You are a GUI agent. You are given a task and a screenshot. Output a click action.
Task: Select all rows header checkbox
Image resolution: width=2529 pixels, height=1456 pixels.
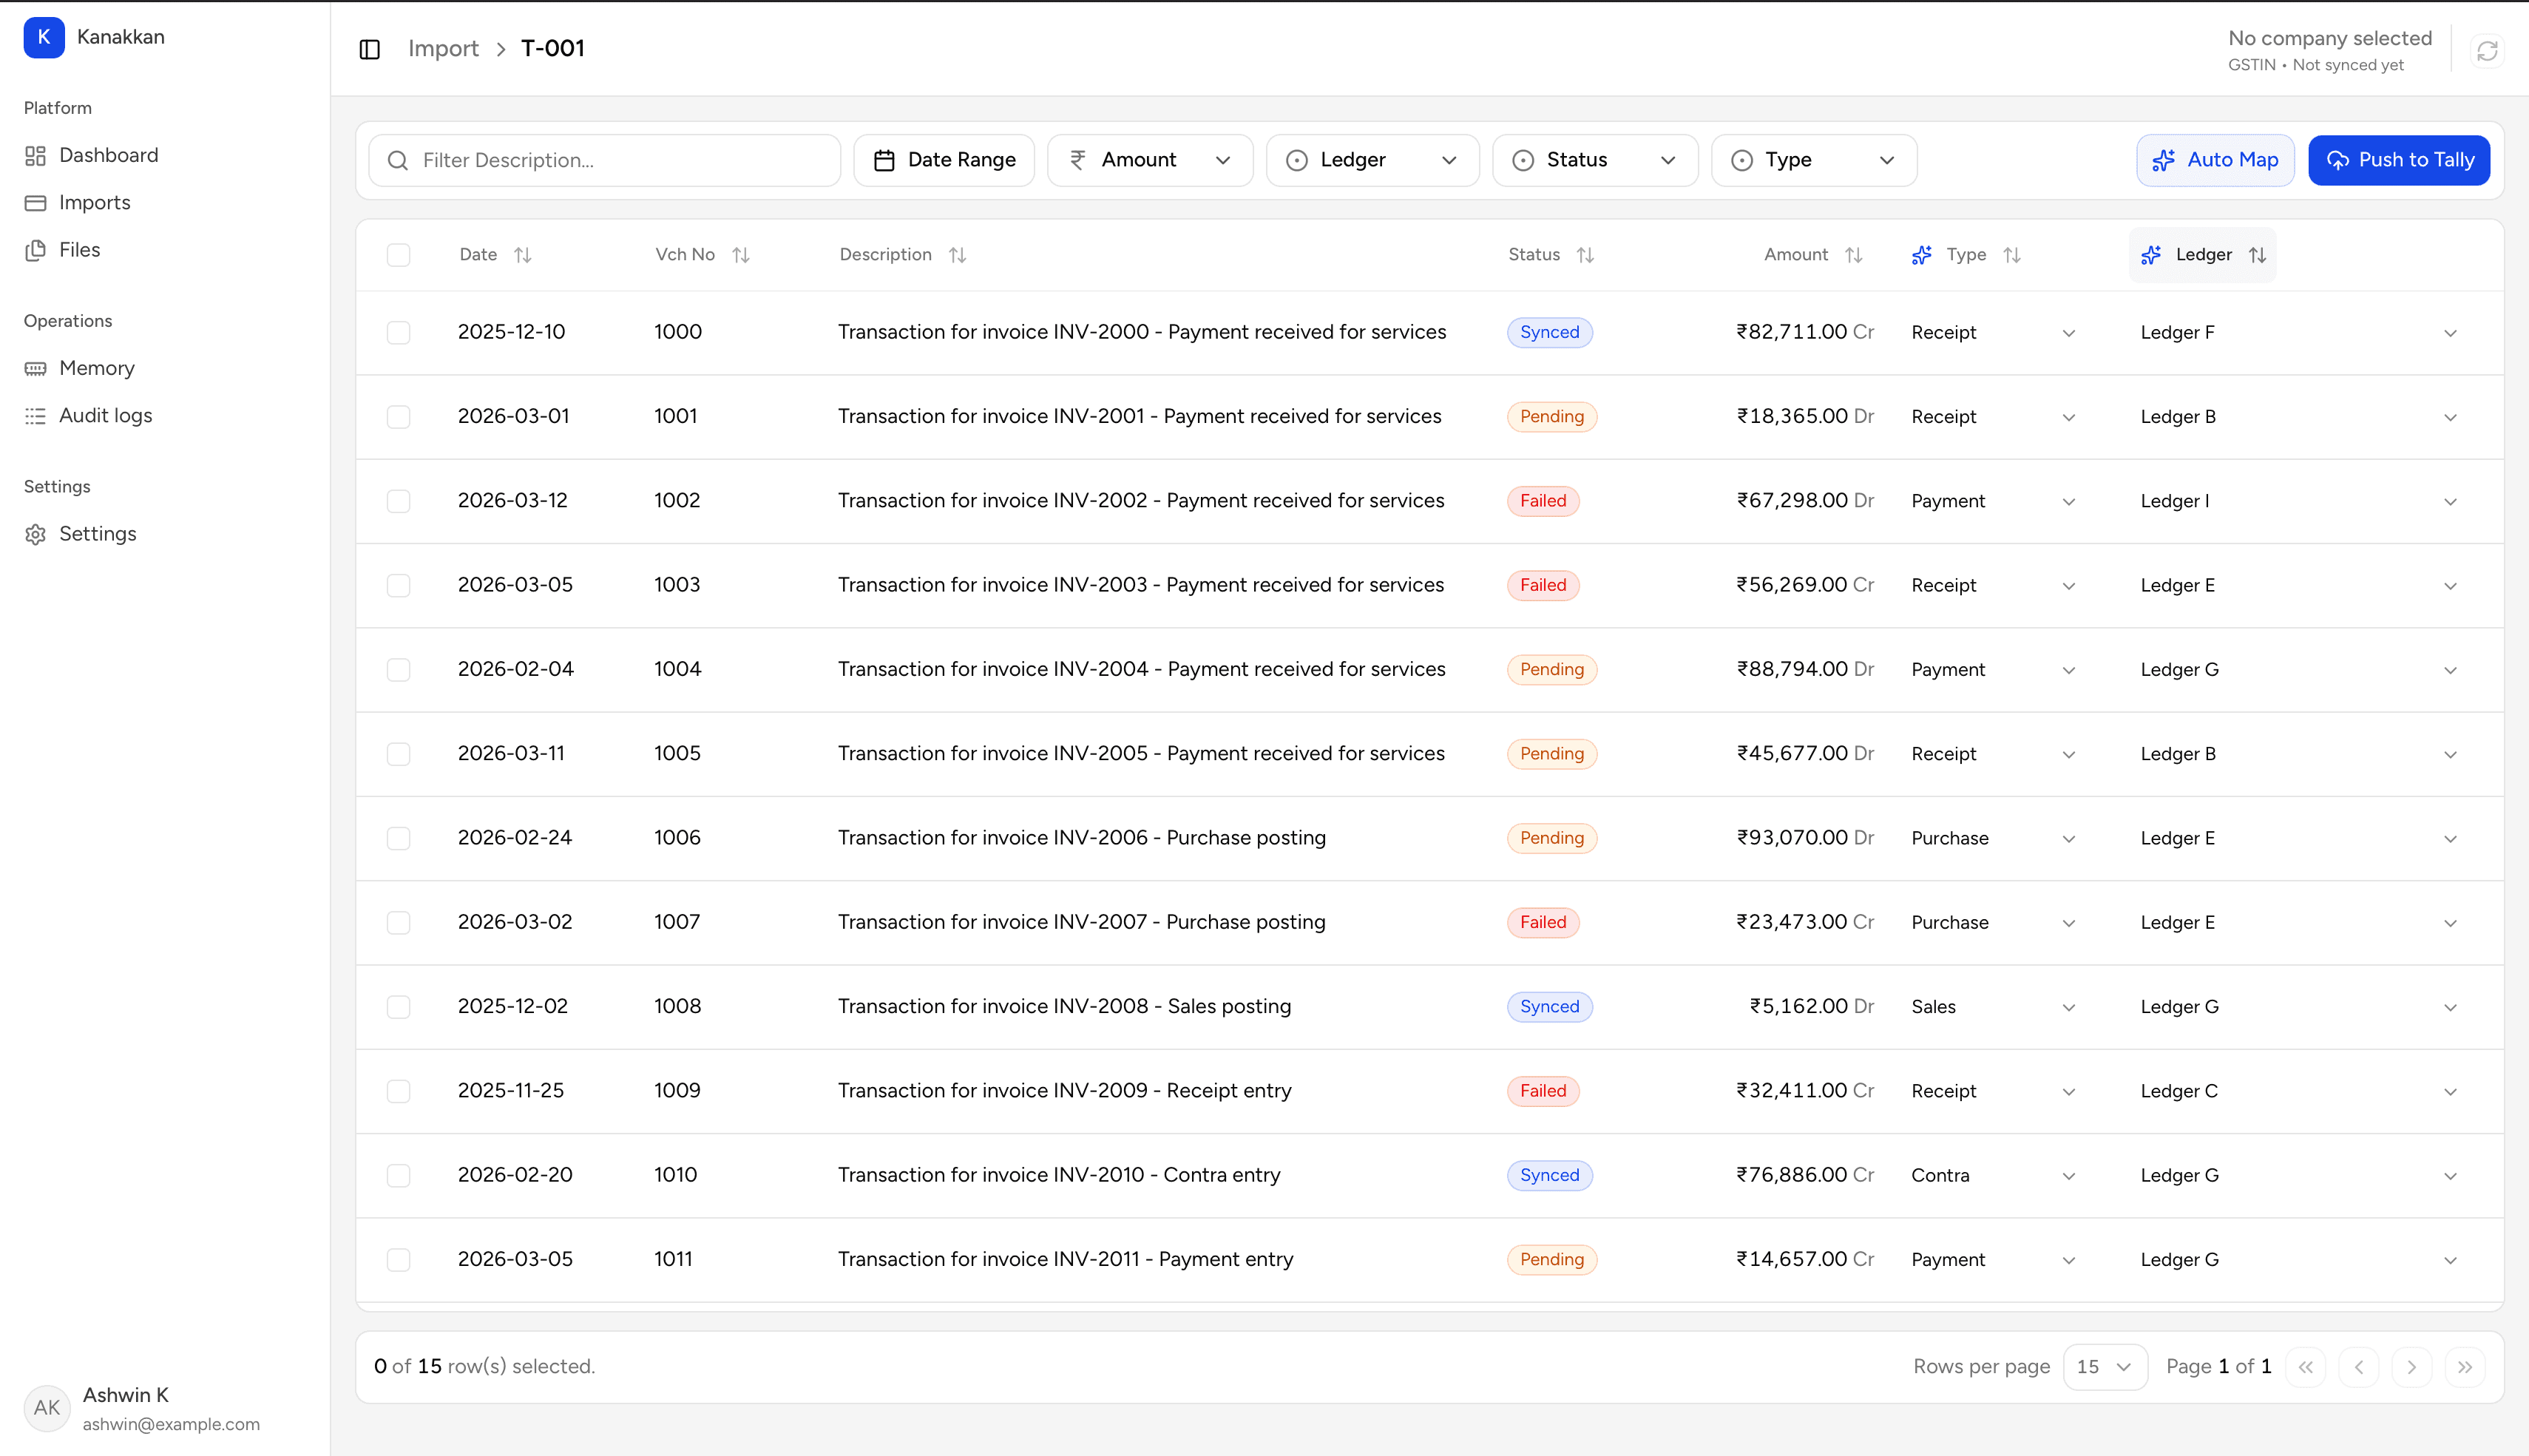398,255
